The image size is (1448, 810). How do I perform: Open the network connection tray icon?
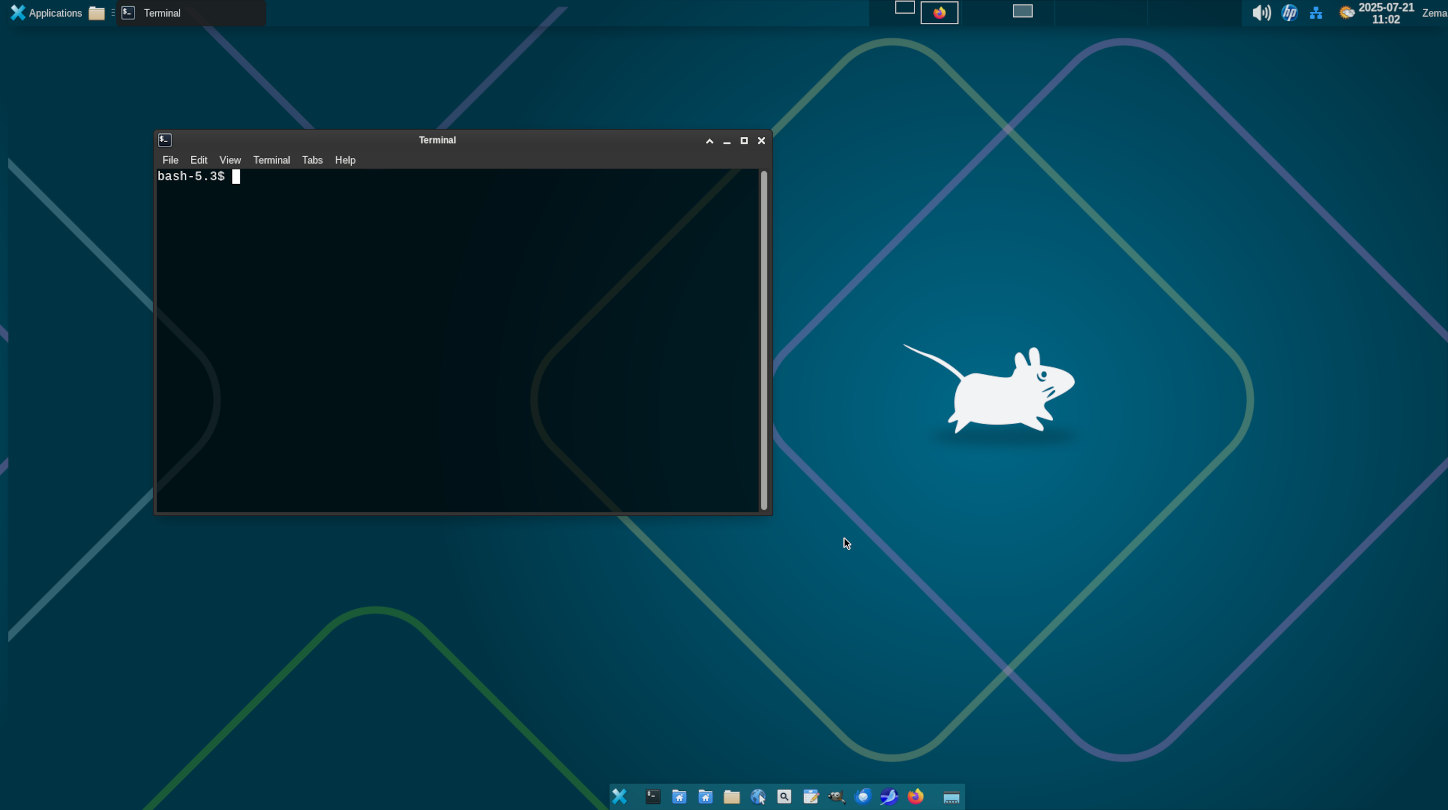(x=1316, y=13)
